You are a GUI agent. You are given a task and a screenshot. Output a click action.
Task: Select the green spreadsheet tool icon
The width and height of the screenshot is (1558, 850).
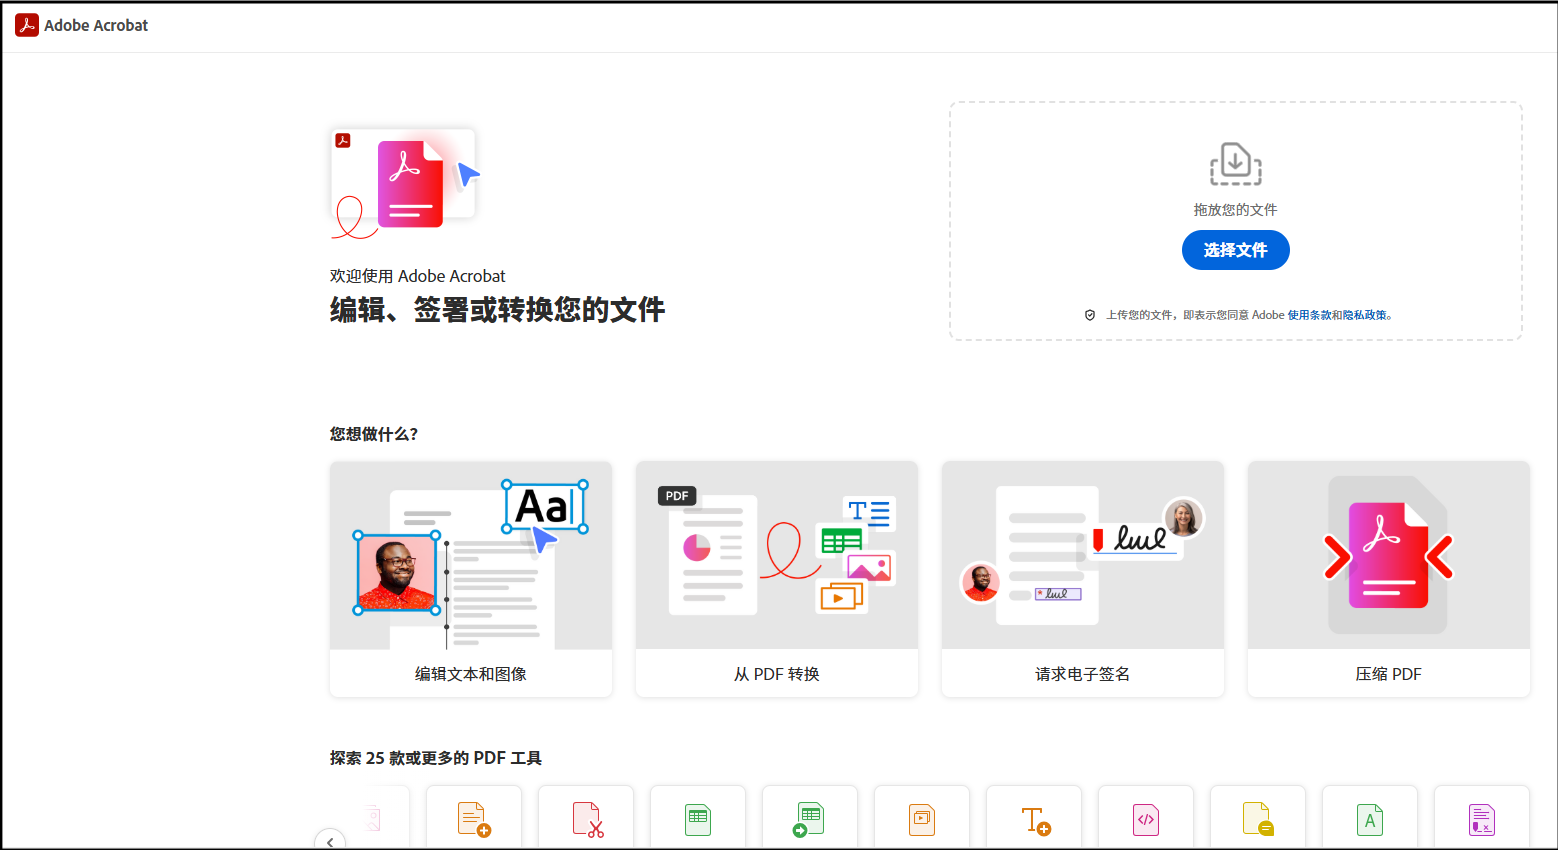pos(698,819)
